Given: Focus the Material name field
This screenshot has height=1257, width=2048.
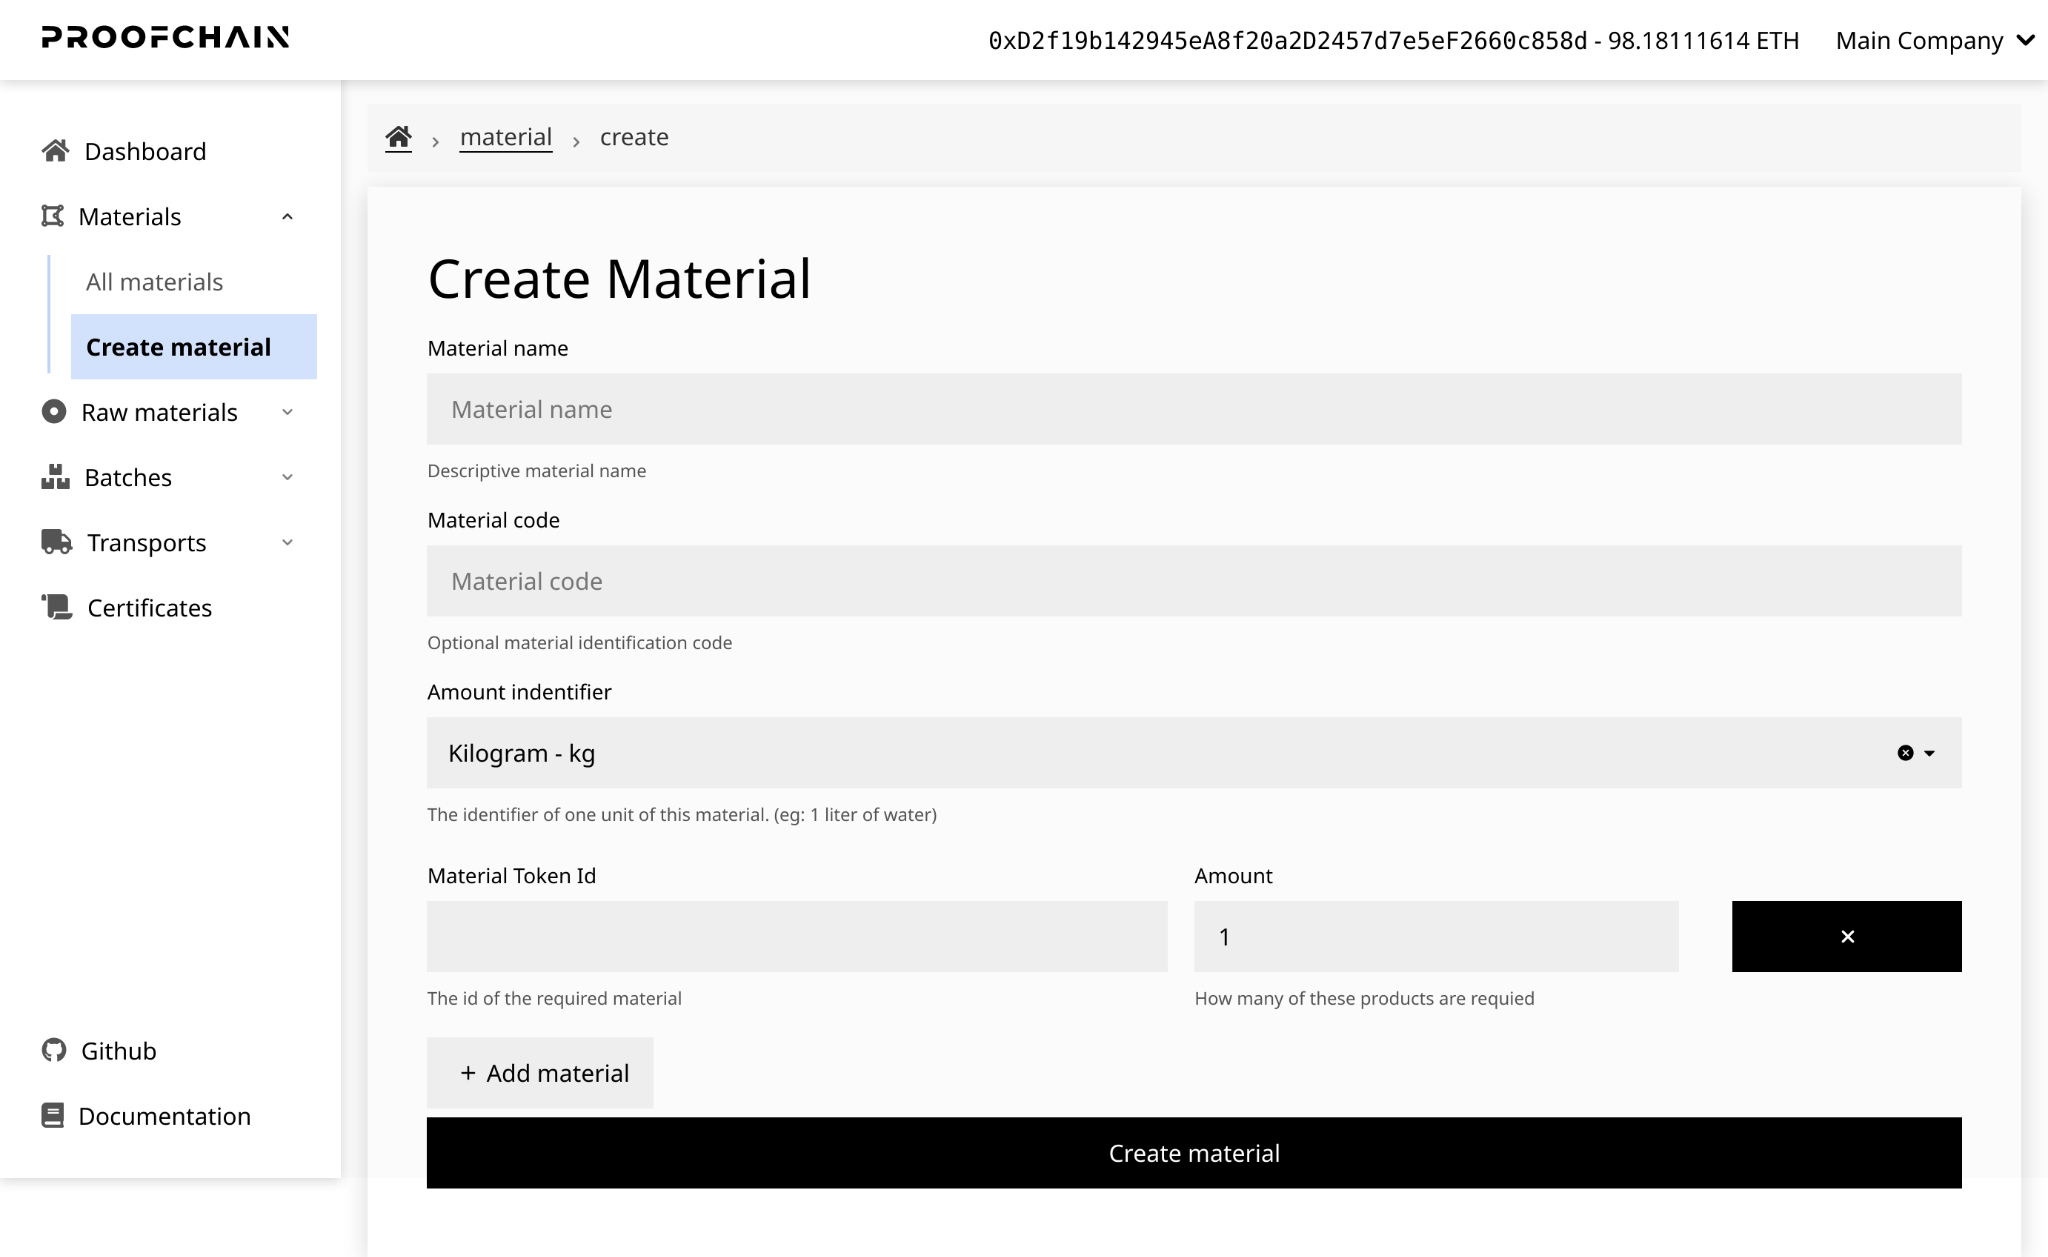Looking at the screenshot, I should (1194, 409).
